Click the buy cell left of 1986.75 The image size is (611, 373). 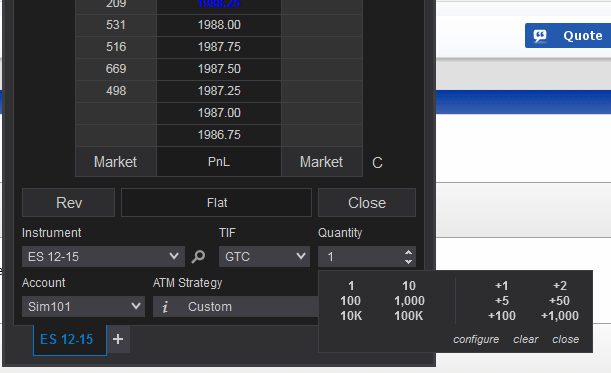(116, 135)
